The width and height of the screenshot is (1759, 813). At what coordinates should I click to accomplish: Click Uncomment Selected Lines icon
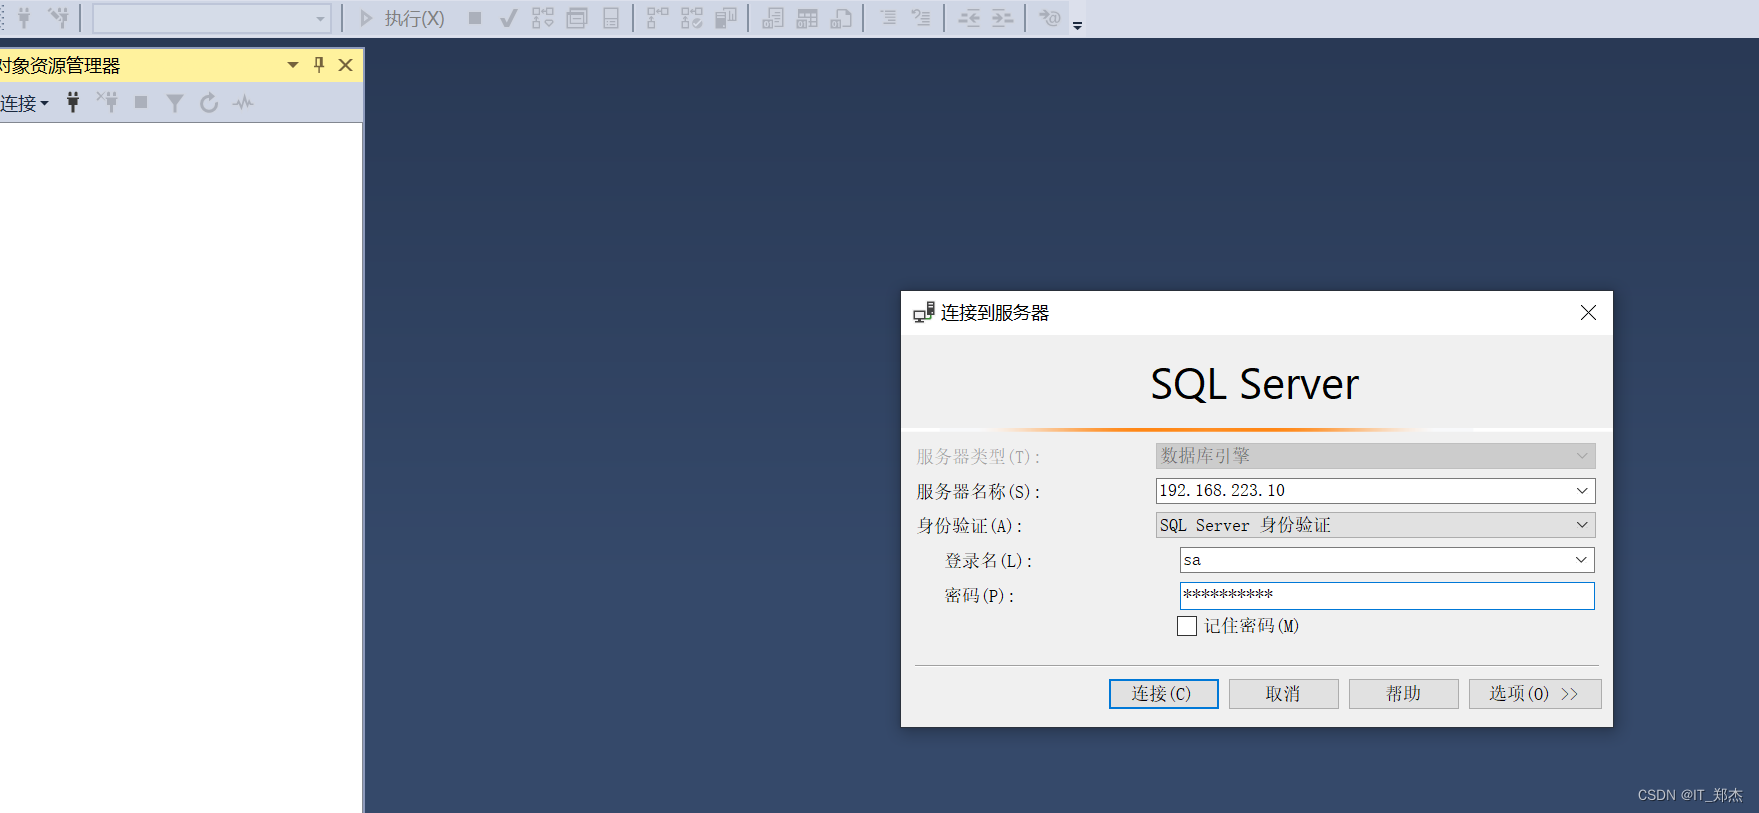pyautogui.click(x=921, y=18)
